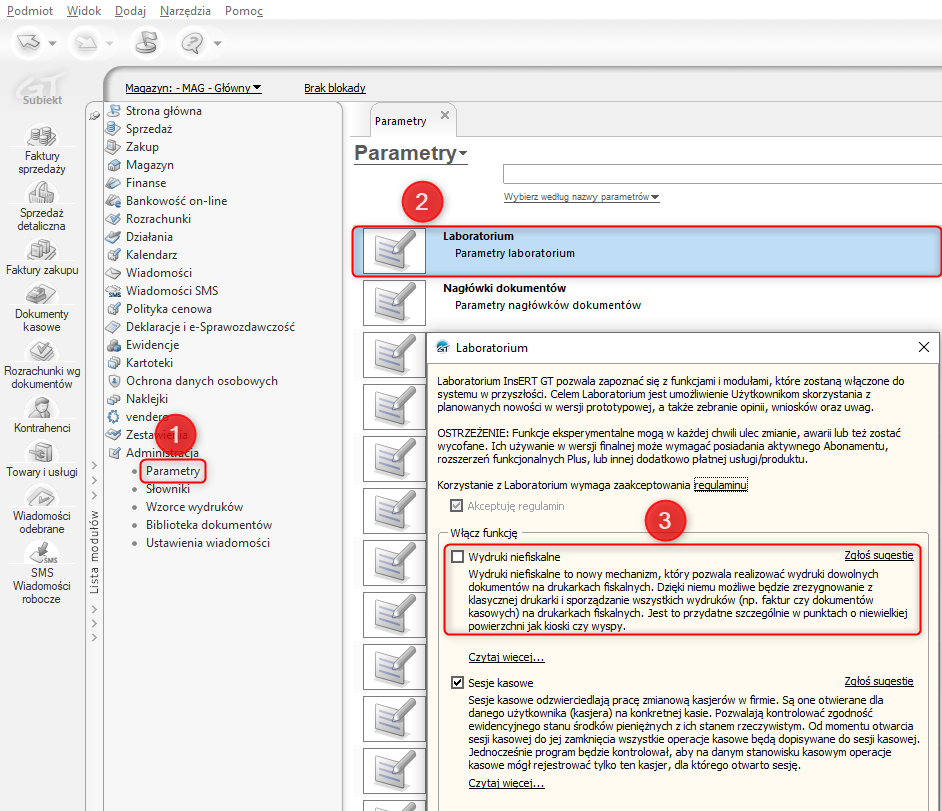Click the Nagłówki dokumentów parameter notepad icon

394,303
